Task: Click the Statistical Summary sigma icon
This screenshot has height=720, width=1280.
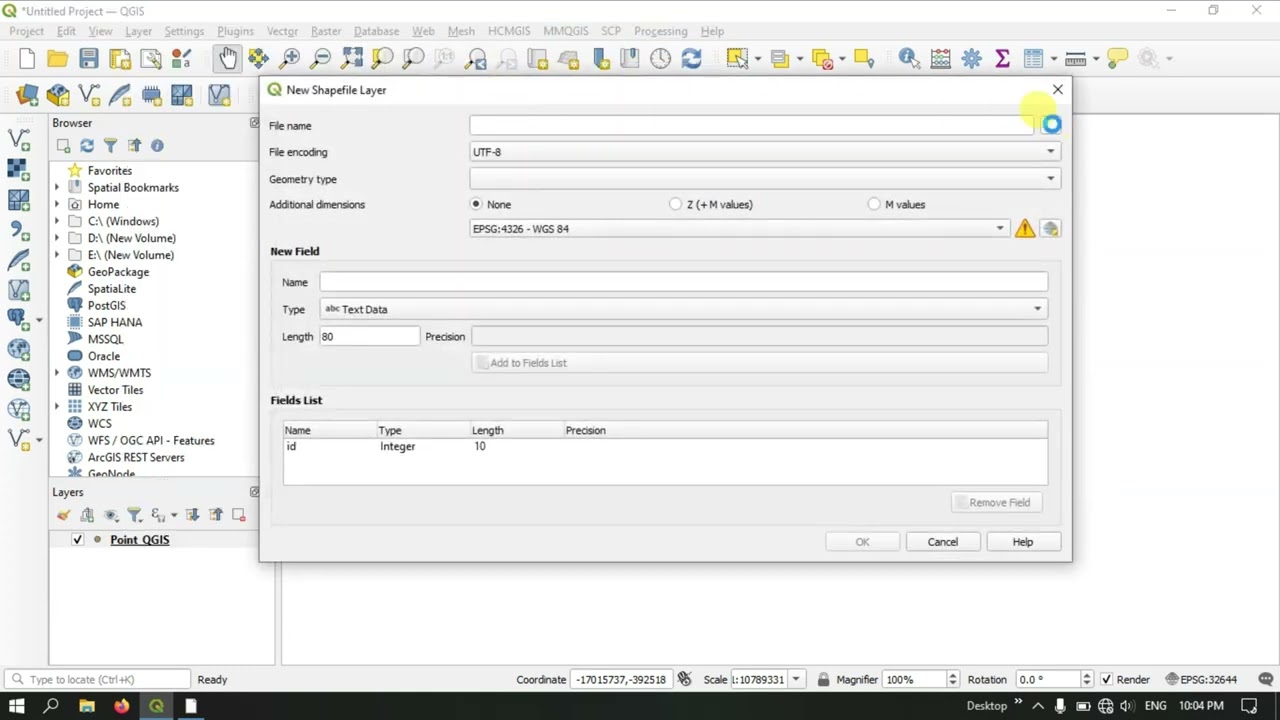Action: 1002,59
